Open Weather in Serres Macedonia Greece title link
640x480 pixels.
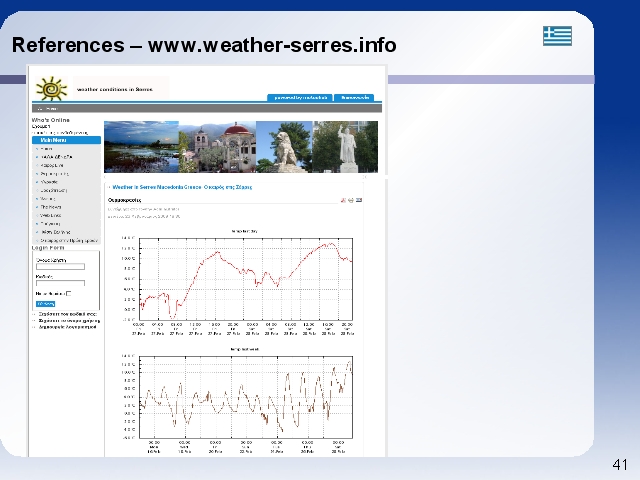(182, 187)
